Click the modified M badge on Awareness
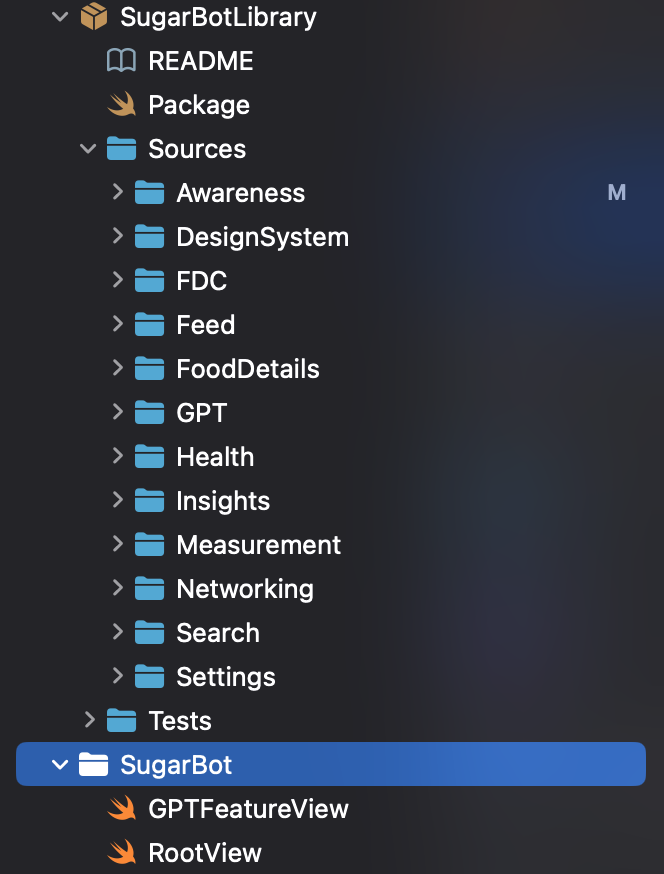 617,193
